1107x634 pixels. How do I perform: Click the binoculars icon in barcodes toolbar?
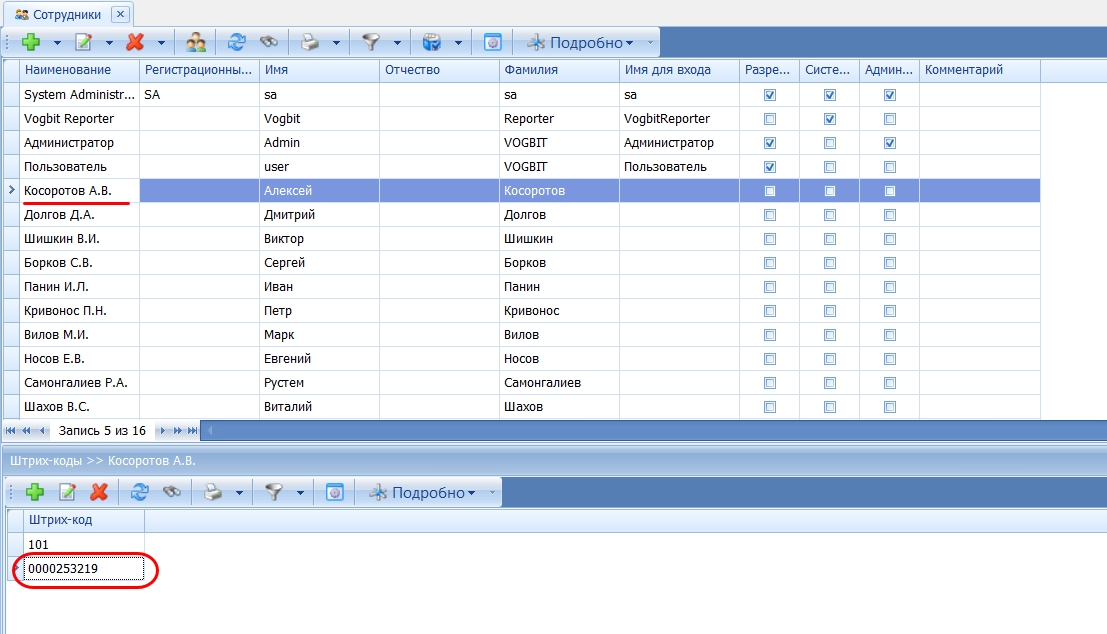[x=172, y=492]
